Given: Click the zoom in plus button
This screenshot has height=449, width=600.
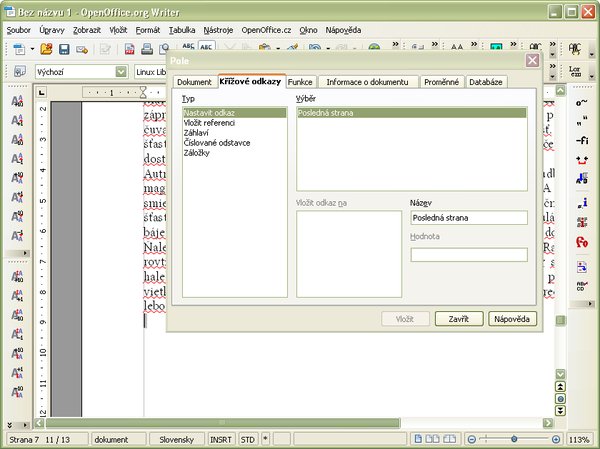Looking at the screenshot, I should coord(556,439).
